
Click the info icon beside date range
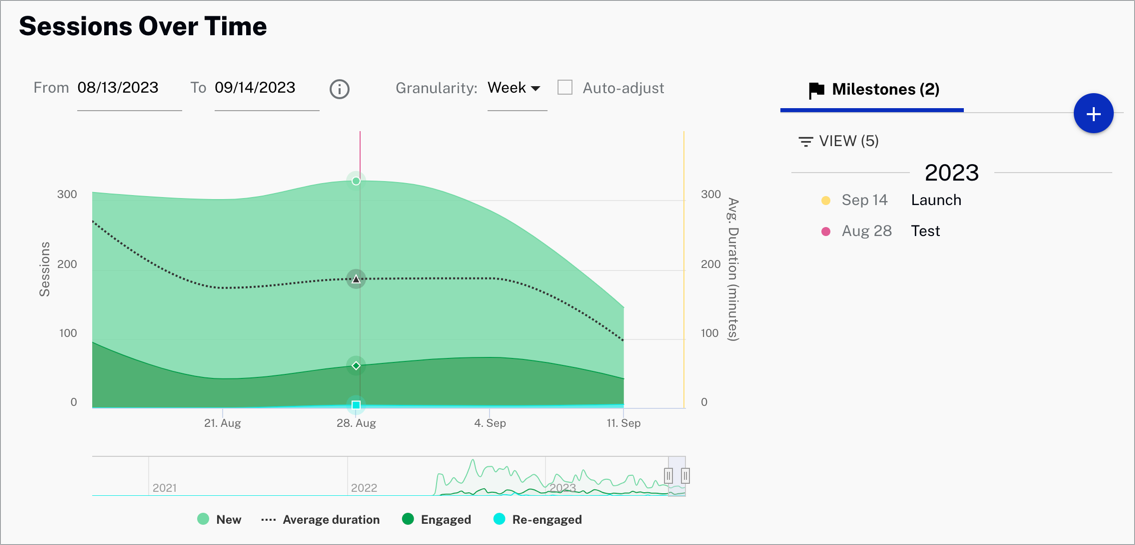[x=340, y=89]
